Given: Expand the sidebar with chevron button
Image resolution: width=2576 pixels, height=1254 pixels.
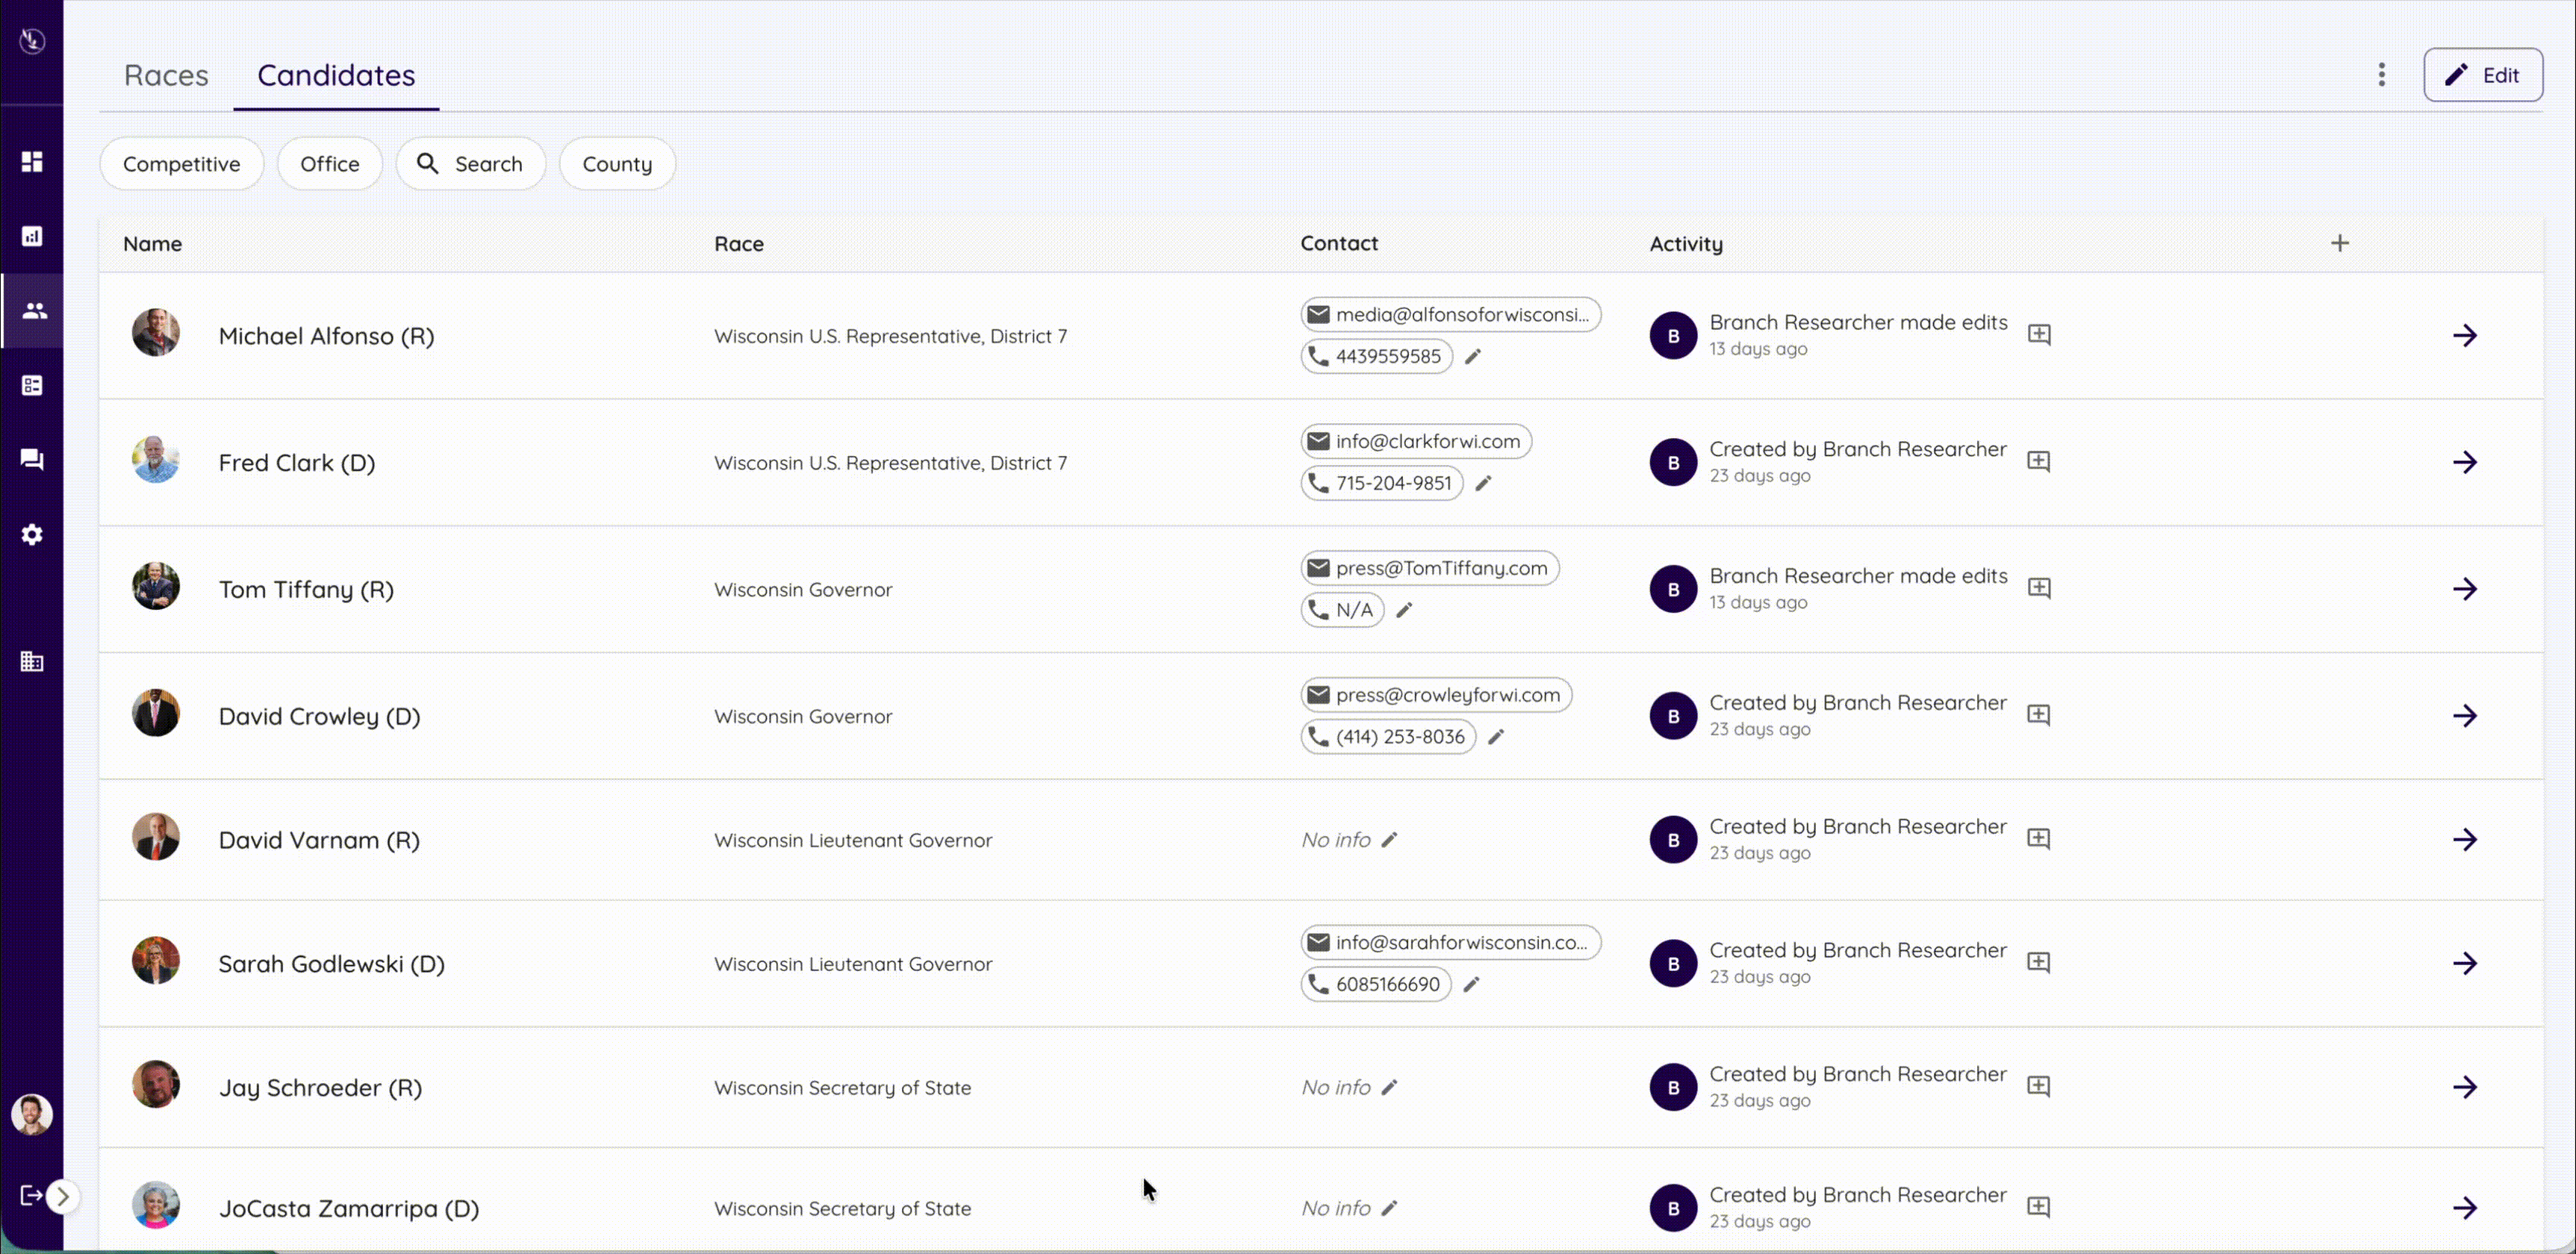Looking at the screenshot, I should (63, 1196).
